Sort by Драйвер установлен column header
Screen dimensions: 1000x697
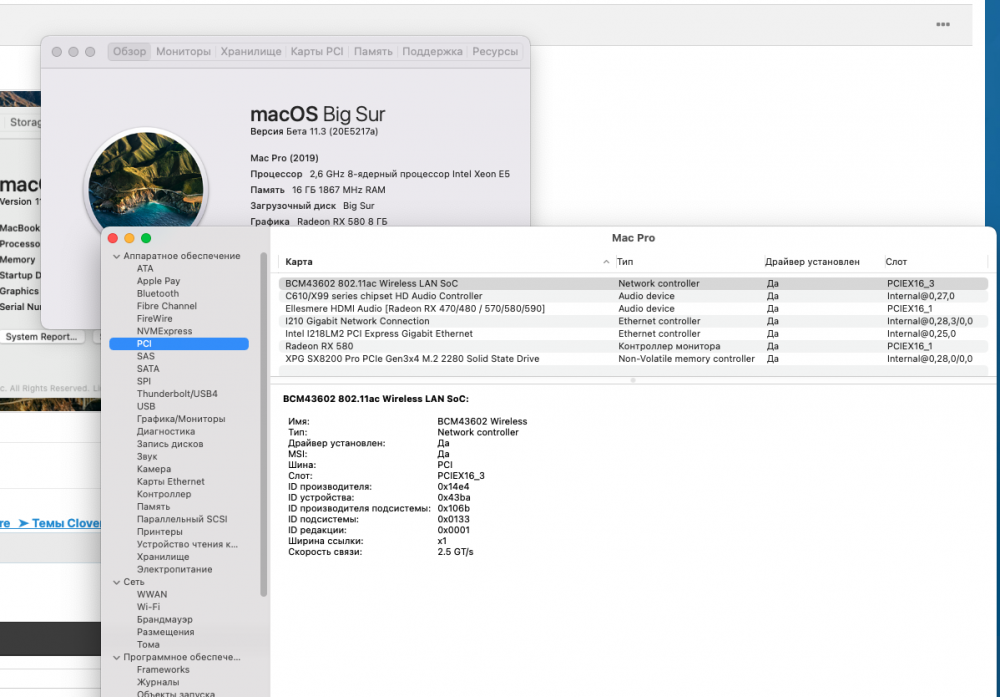[x=812, y=262]
